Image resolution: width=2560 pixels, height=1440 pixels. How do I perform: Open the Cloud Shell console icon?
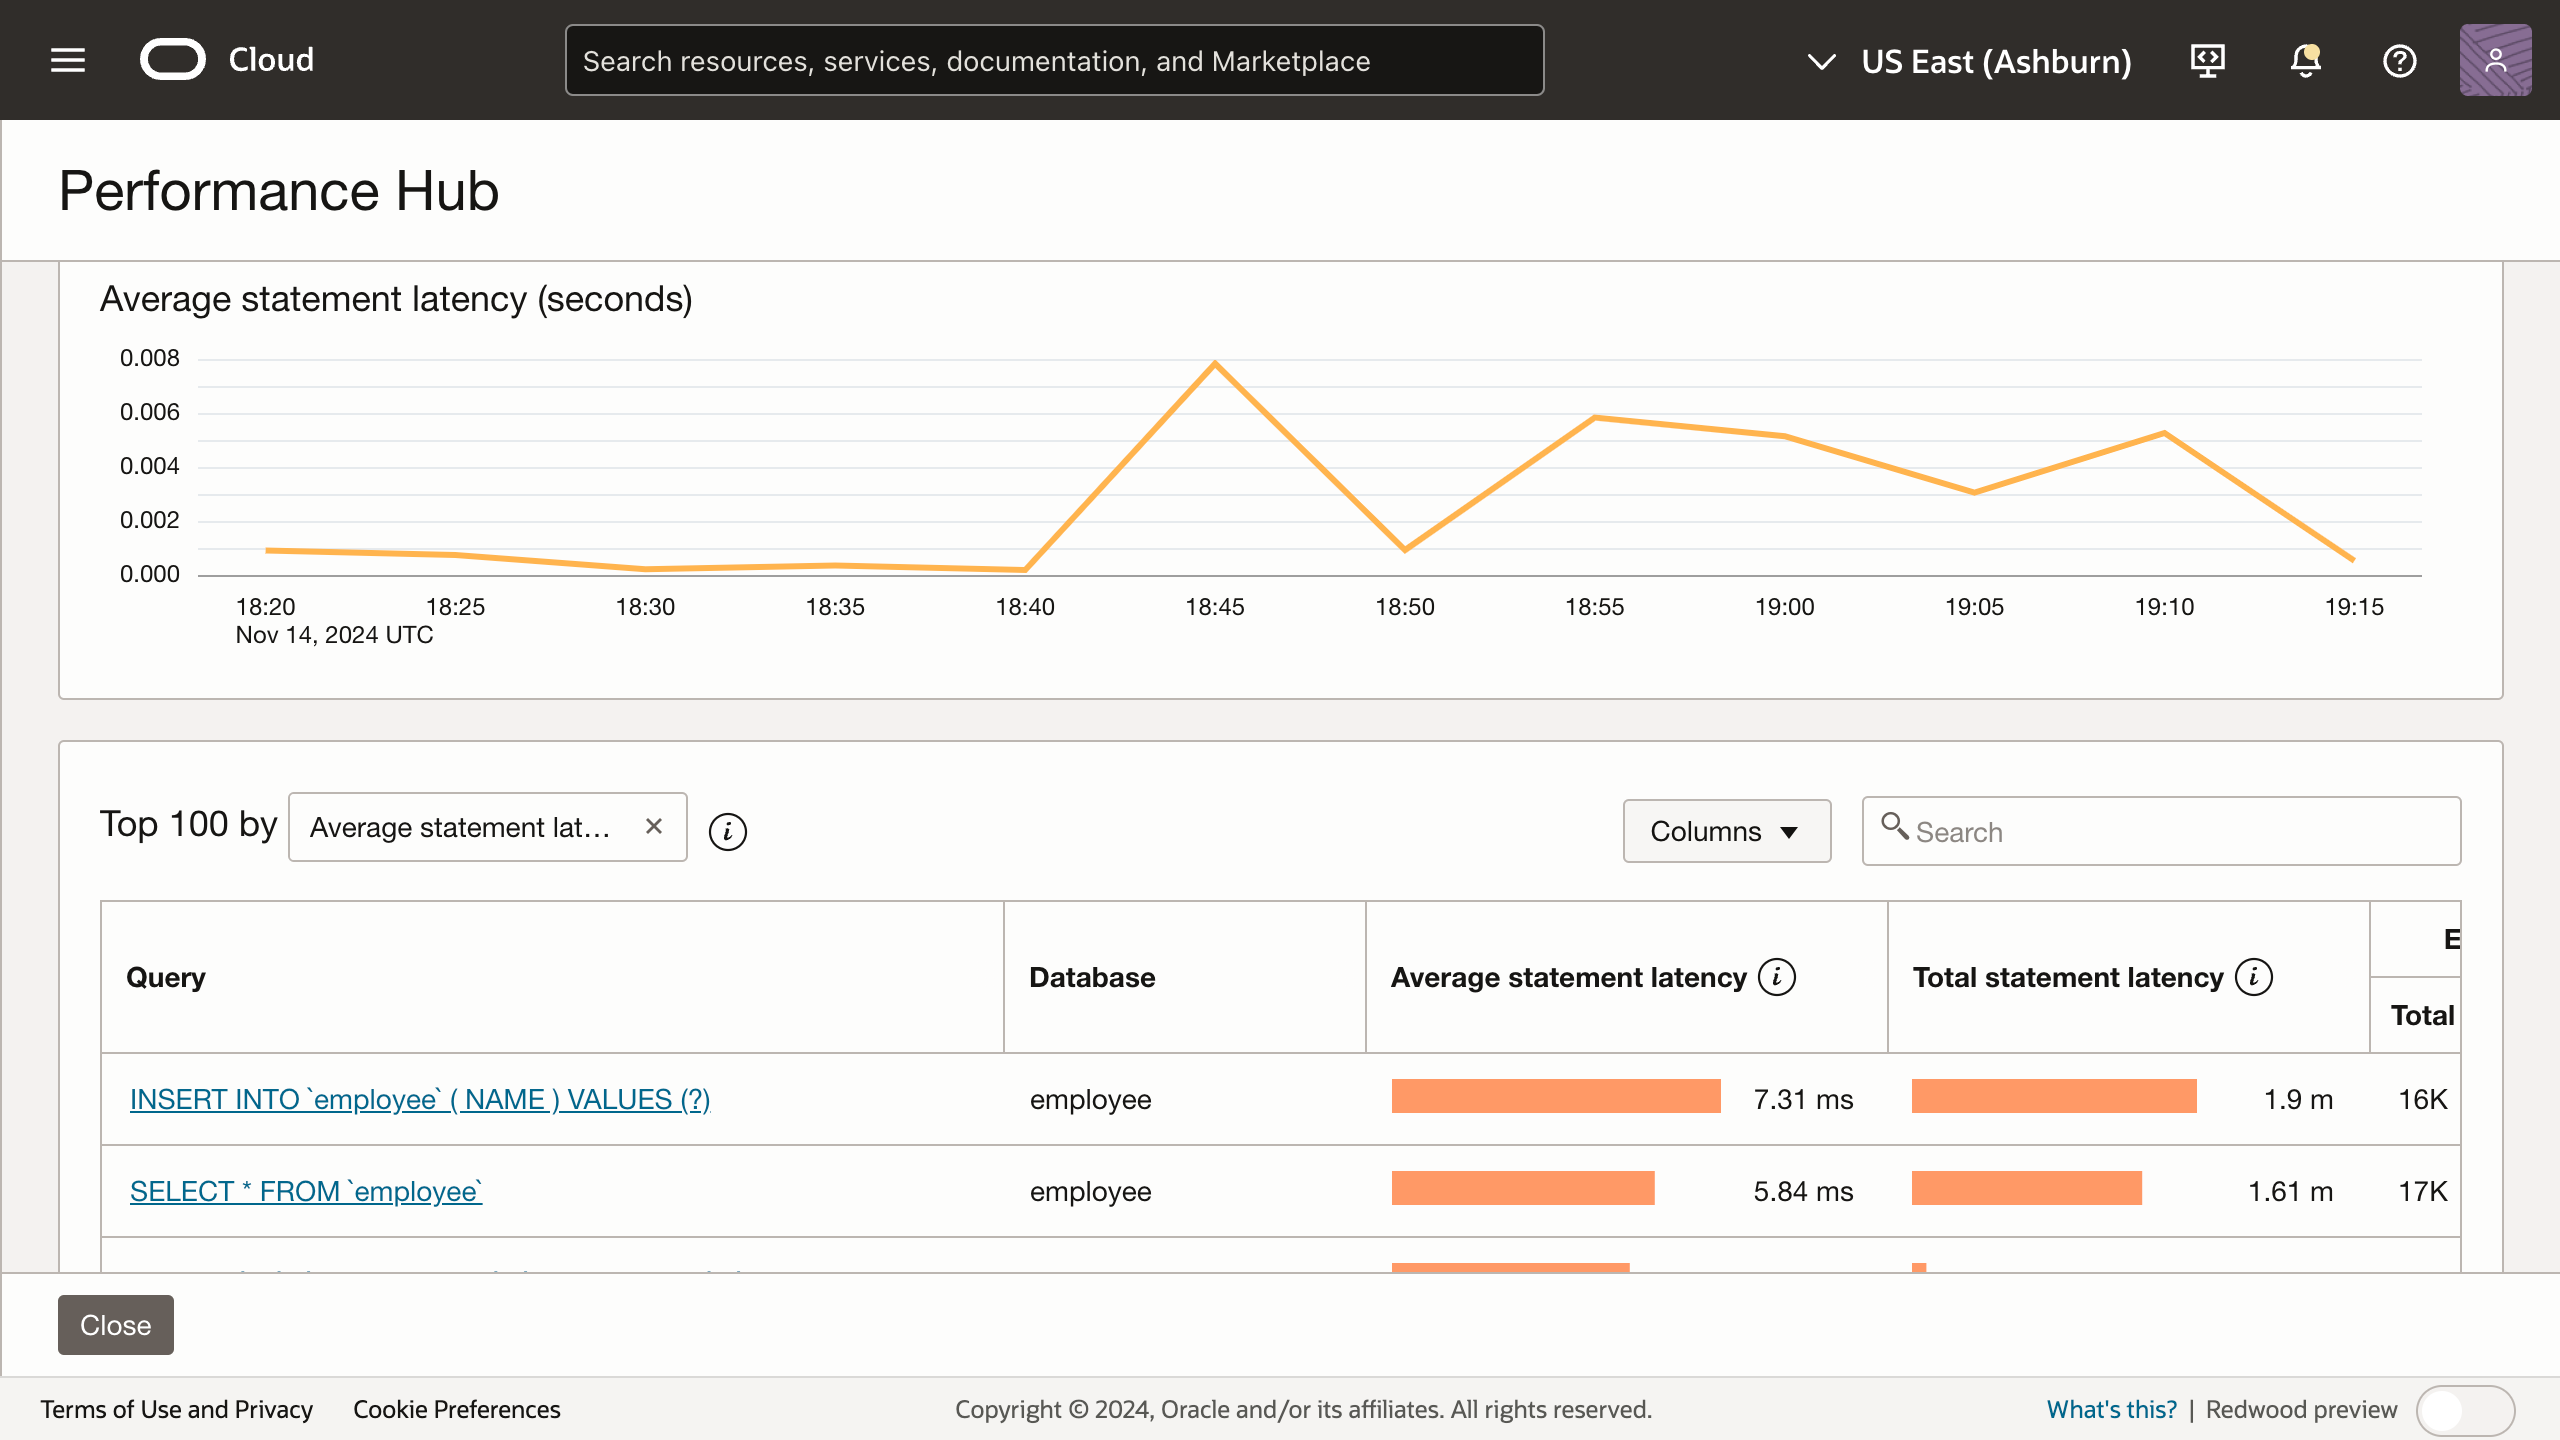(x=2207, y=60)
